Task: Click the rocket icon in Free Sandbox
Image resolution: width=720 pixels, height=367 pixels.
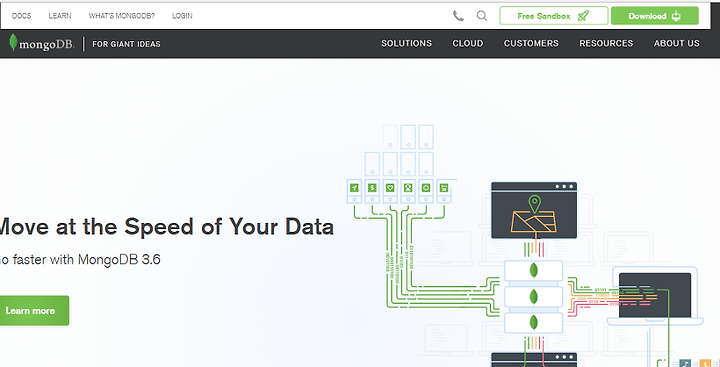Action: tap(583, 16)
